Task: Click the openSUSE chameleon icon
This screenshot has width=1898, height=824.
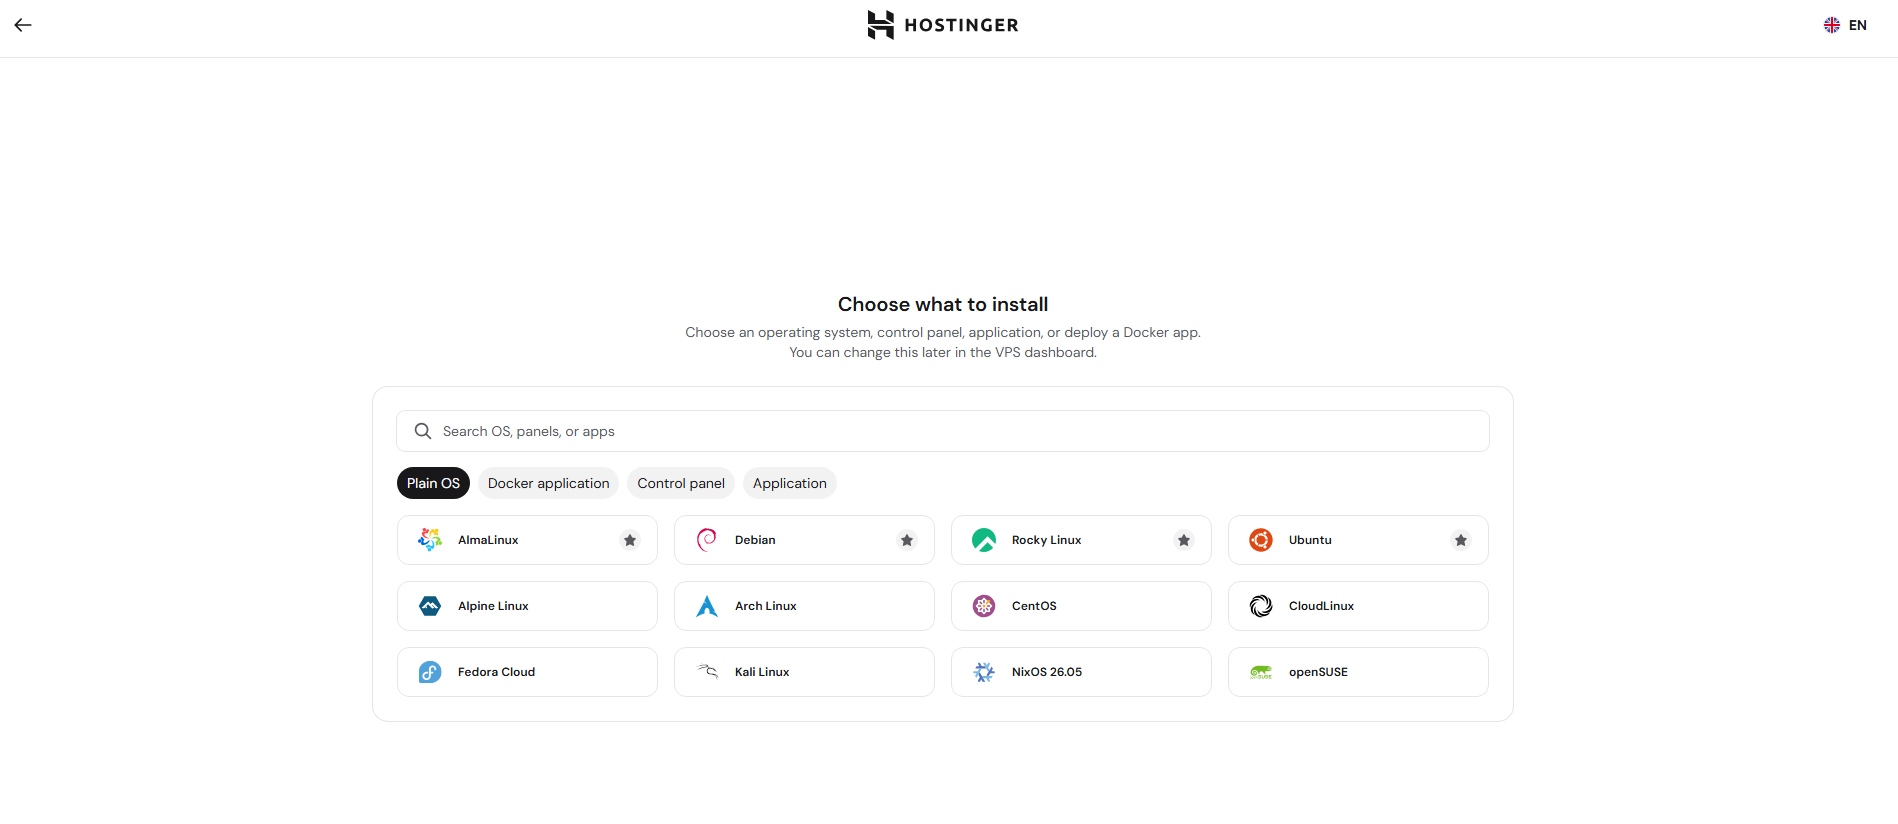Action: coord(1261,672)
